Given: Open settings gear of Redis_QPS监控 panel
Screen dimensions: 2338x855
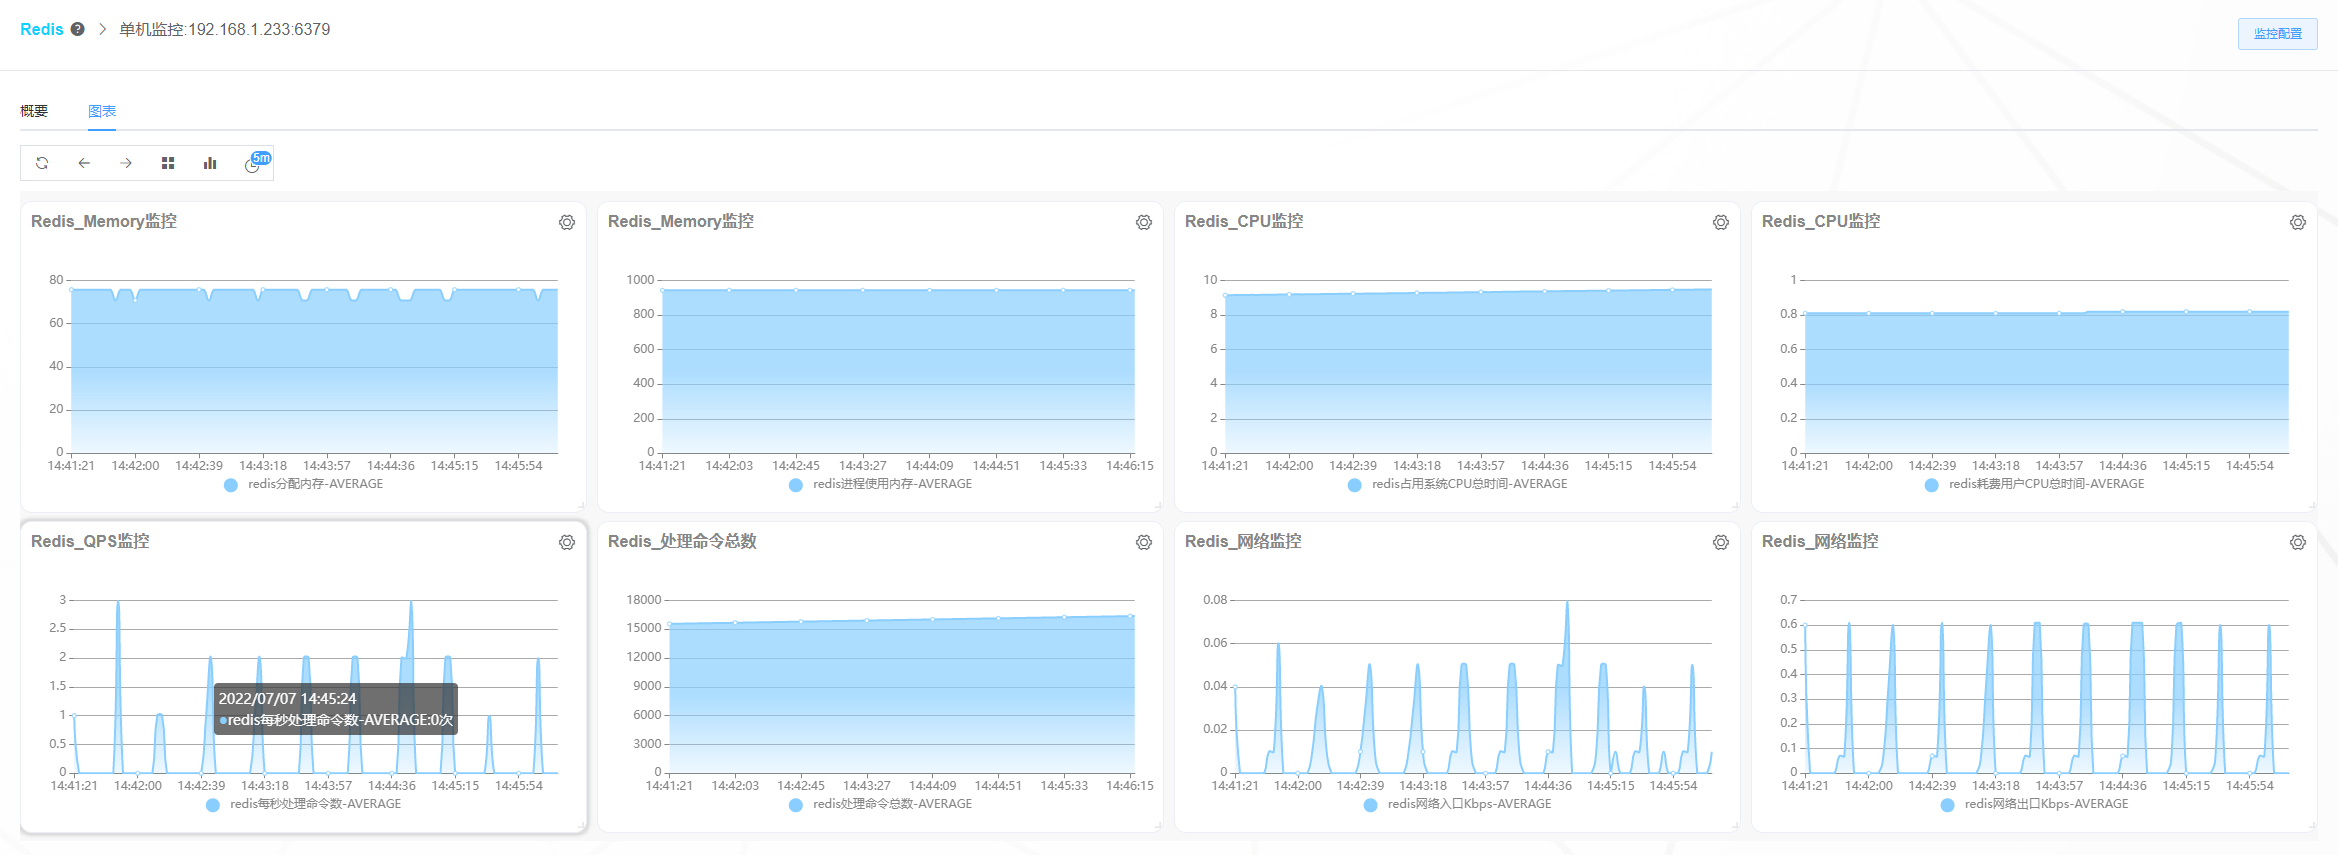Looking at the screenshot, I should click(x=567, y=542).
